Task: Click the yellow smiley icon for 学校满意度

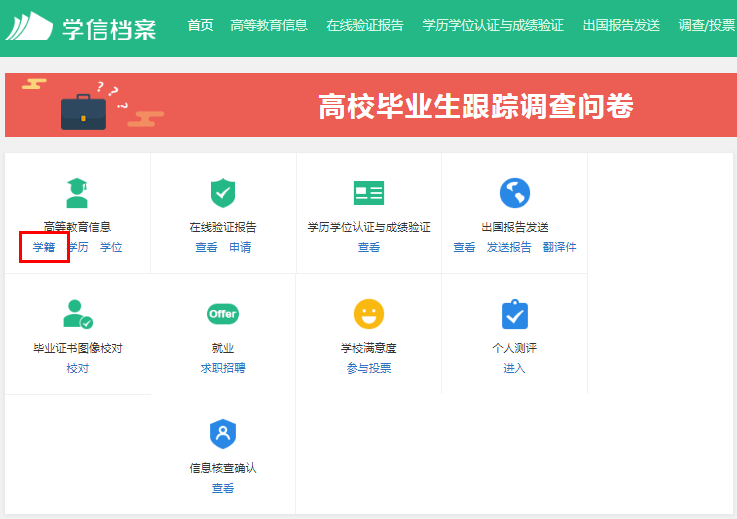Action: (x=368, y=314)
